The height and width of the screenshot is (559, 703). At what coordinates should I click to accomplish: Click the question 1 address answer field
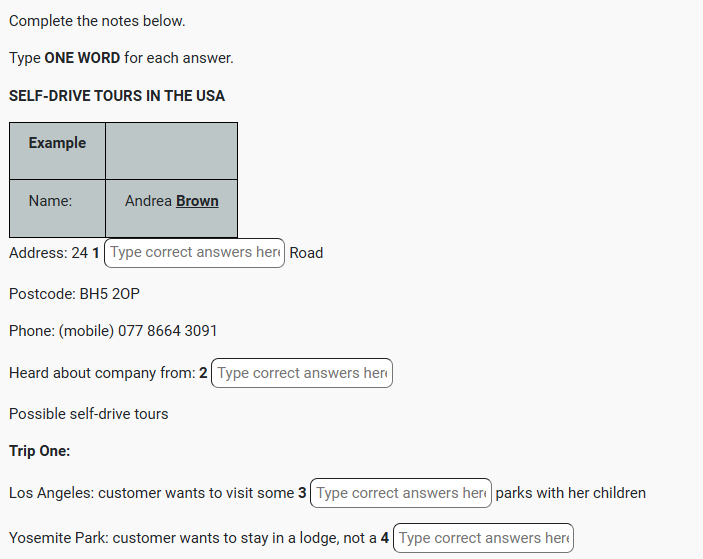(x=194, y=253)
